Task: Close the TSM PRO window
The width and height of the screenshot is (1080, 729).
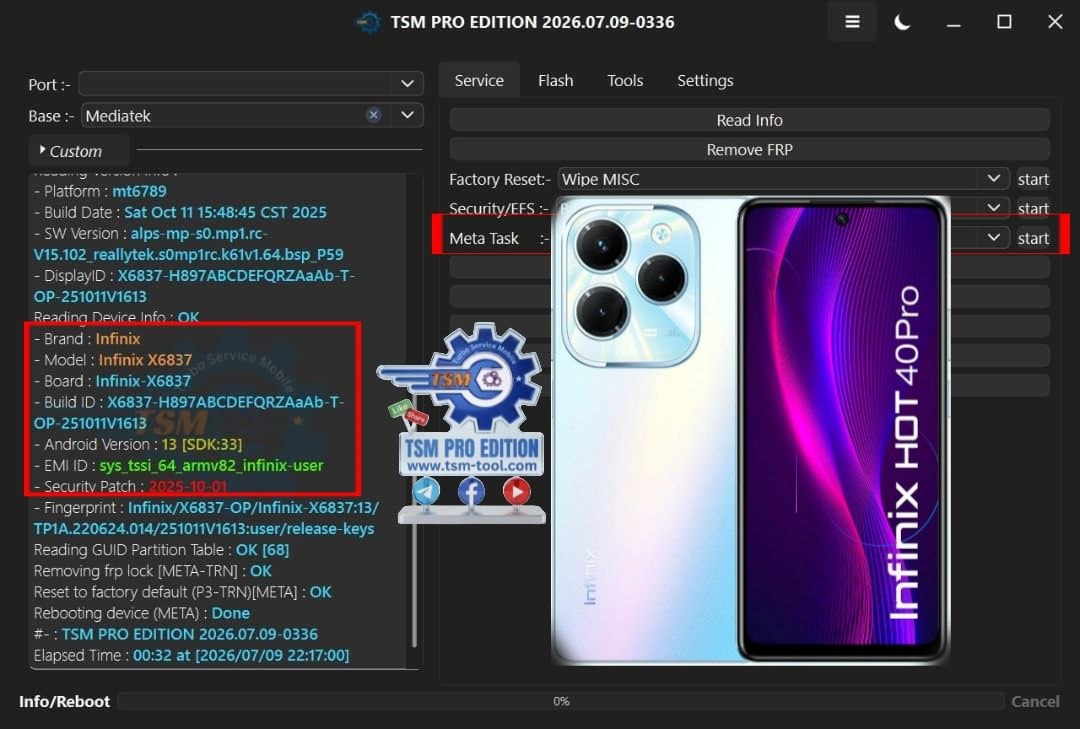Action: 1055,22
